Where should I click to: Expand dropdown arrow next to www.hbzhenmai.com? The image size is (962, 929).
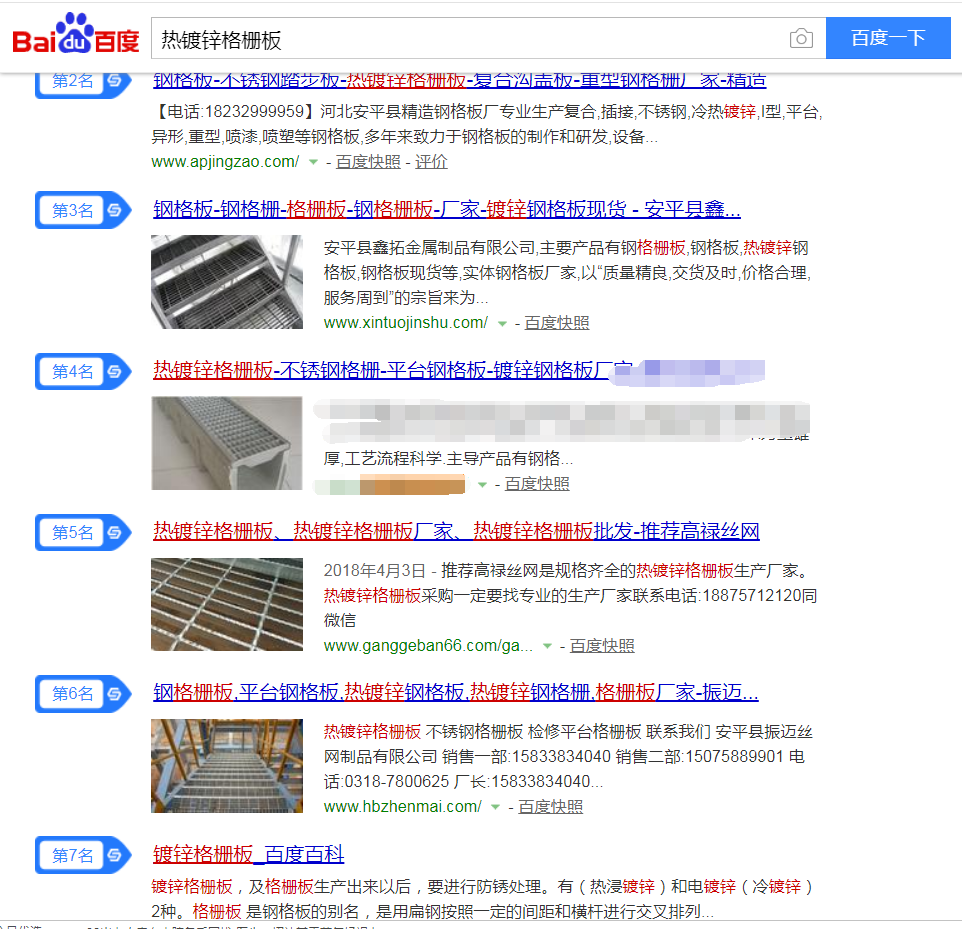tap(496, 807)
